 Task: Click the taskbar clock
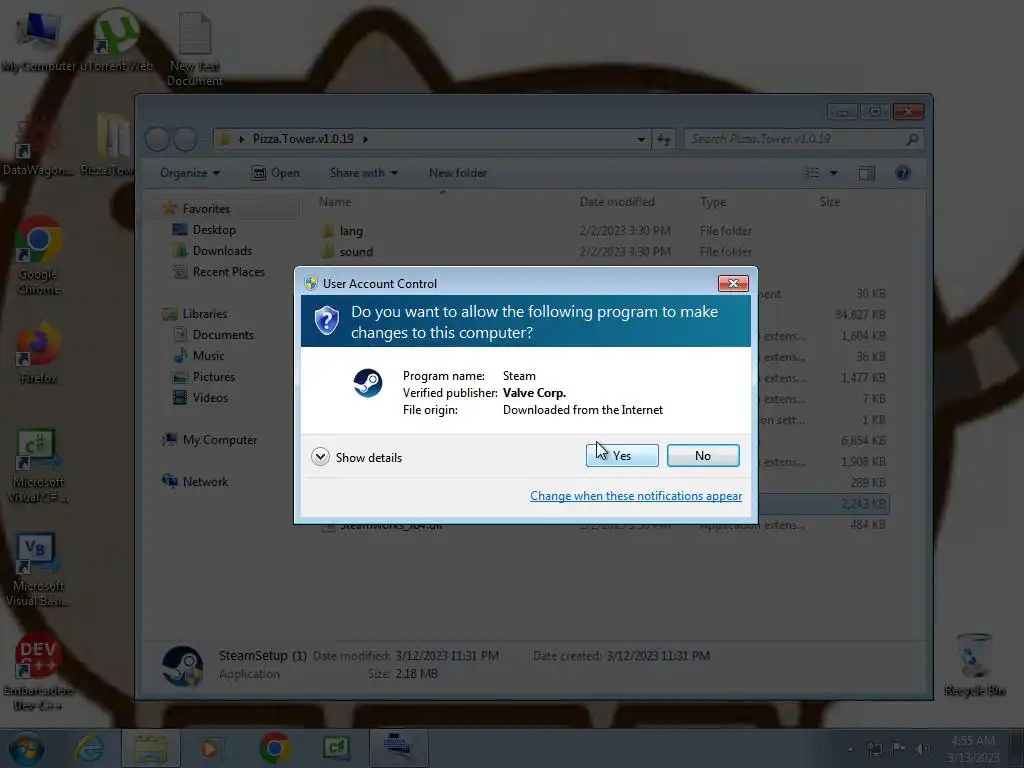pyautogui.click(x=973, y=749)
